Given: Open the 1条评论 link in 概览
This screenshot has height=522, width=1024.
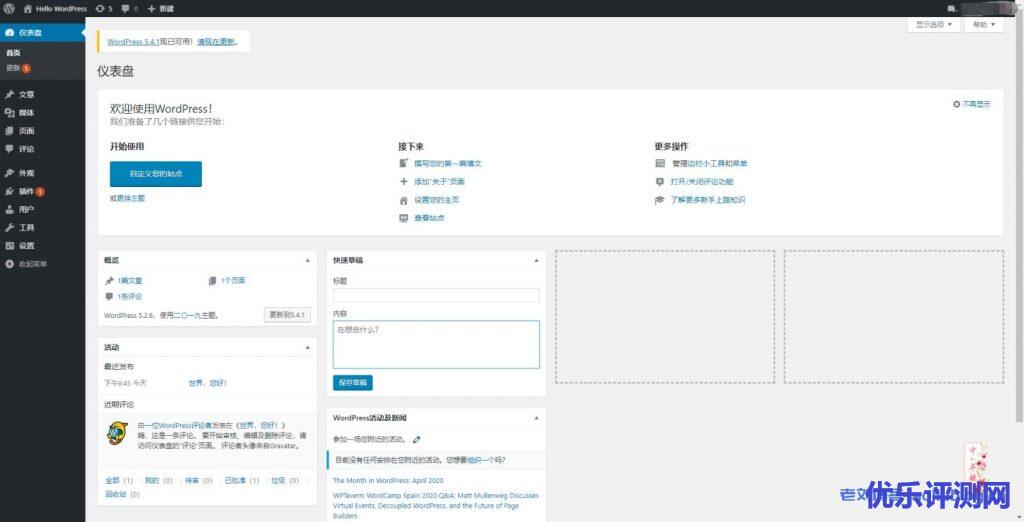Looking at the screenshot, I should (x=129, y=297).
